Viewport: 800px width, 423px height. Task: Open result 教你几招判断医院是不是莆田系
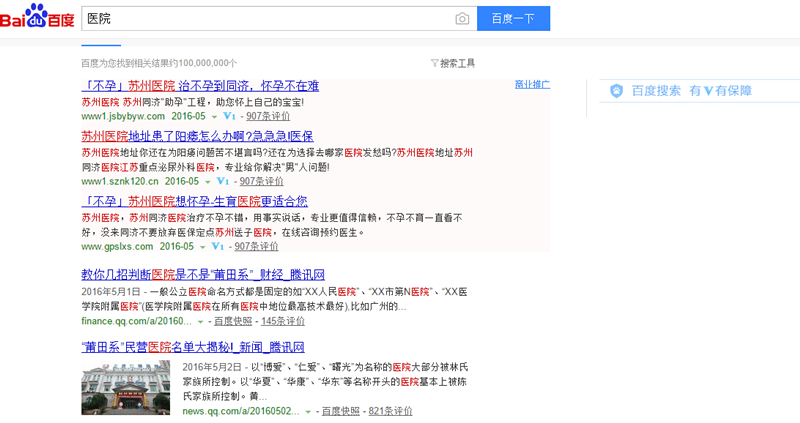pos(203,275)
